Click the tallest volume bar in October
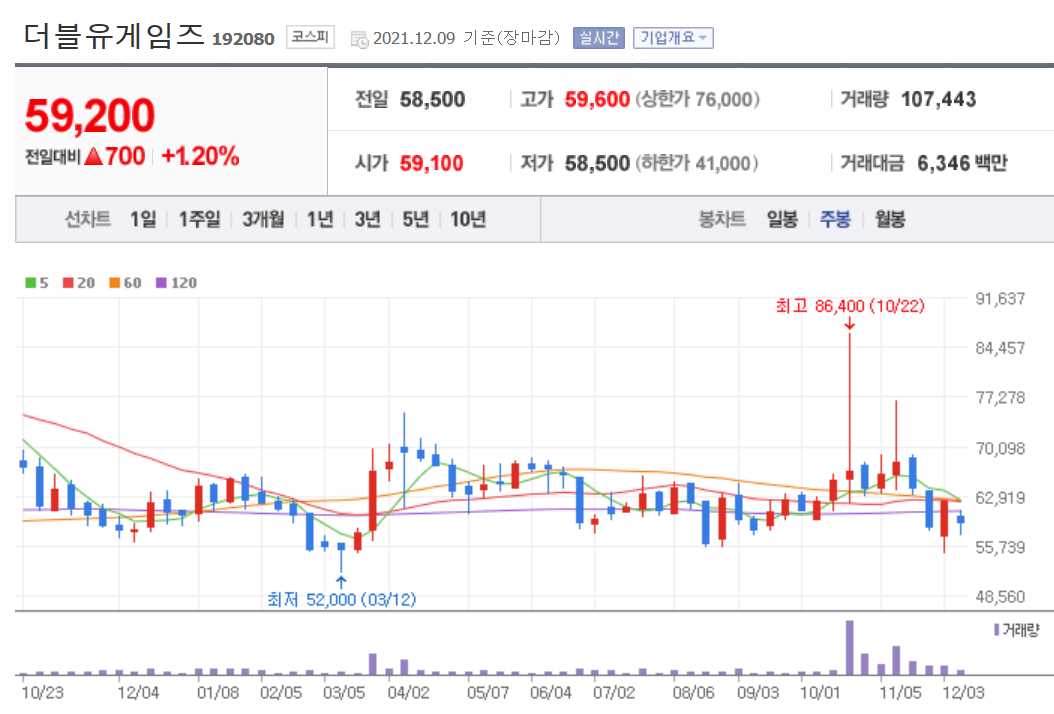The image size is (1054, 714). 850,647
